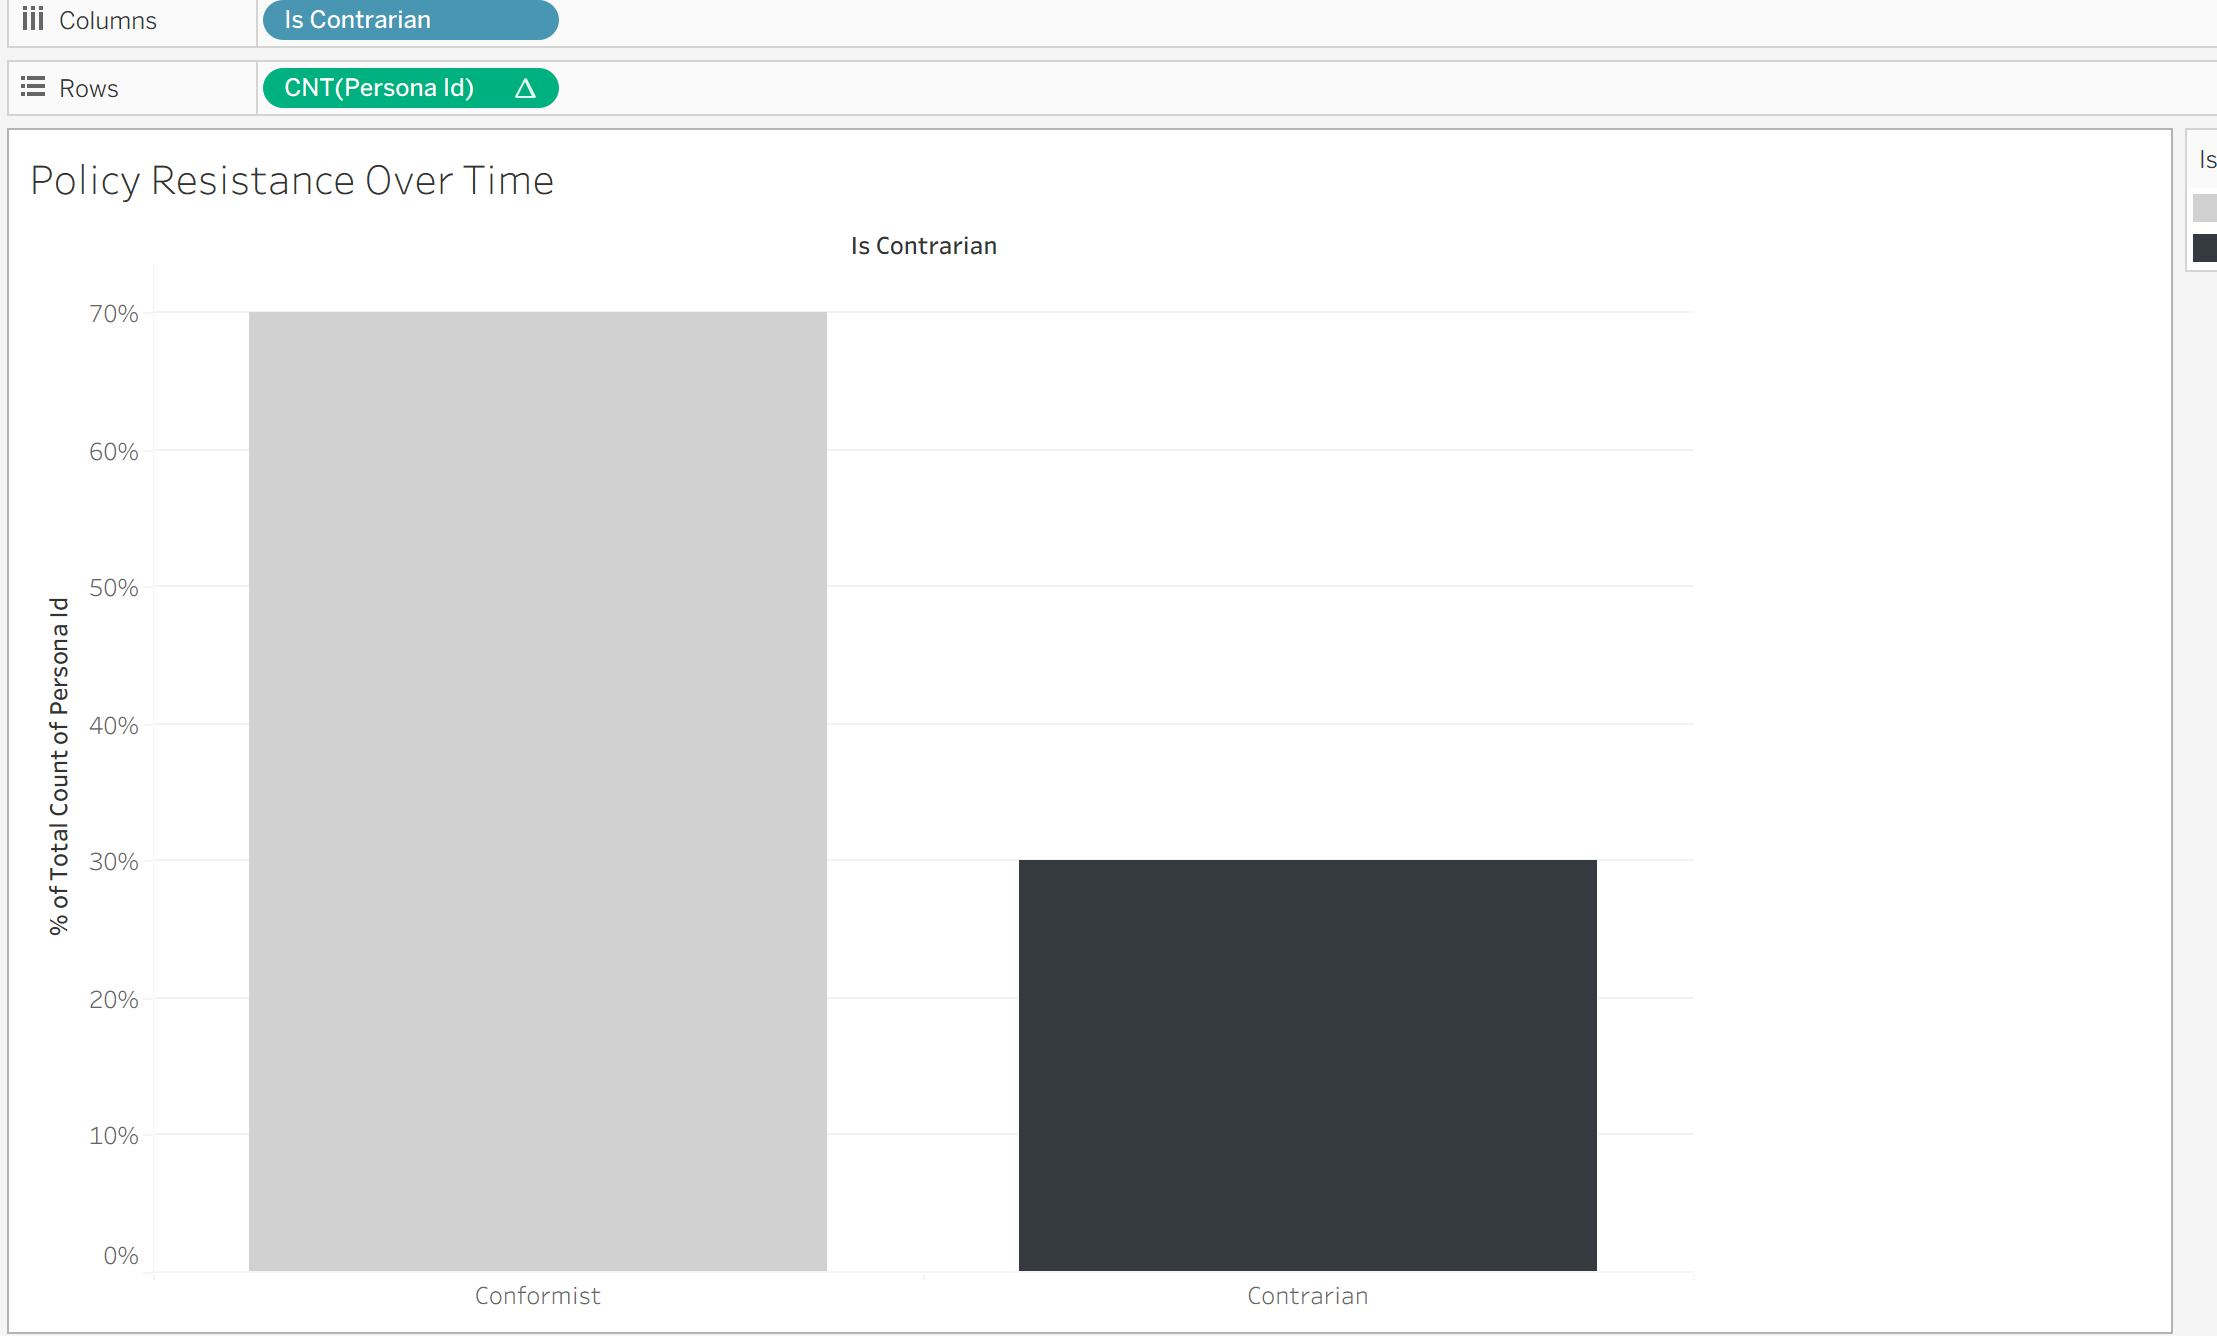Click the Policy Resistance Over Time title
This screenshot has height=1336, width=2217.
point(291,181)
